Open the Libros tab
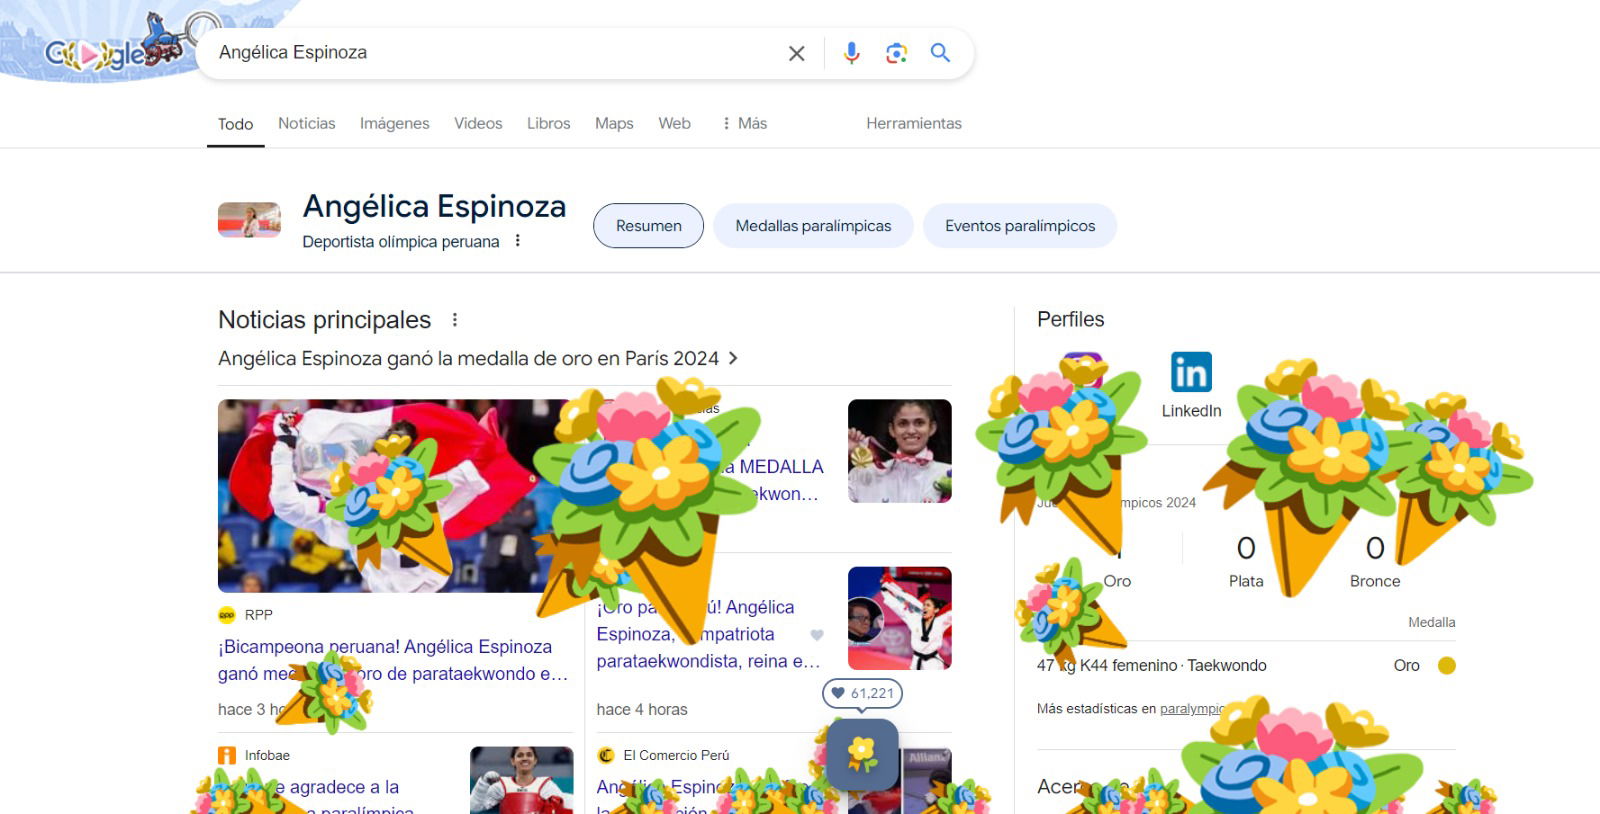This screenshot has width=1600, height=814. 549,123
